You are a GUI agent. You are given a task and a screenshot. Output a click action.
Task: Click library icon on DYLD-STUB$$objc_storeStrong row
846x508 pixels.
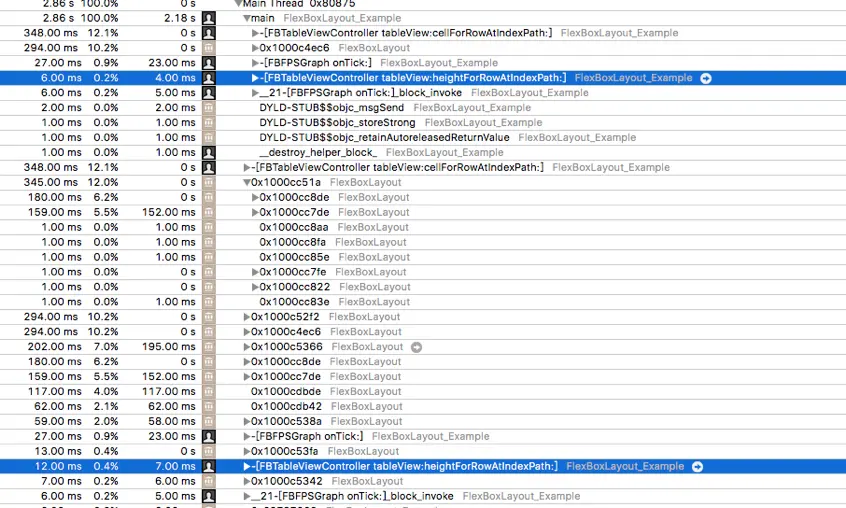(209, 123)
